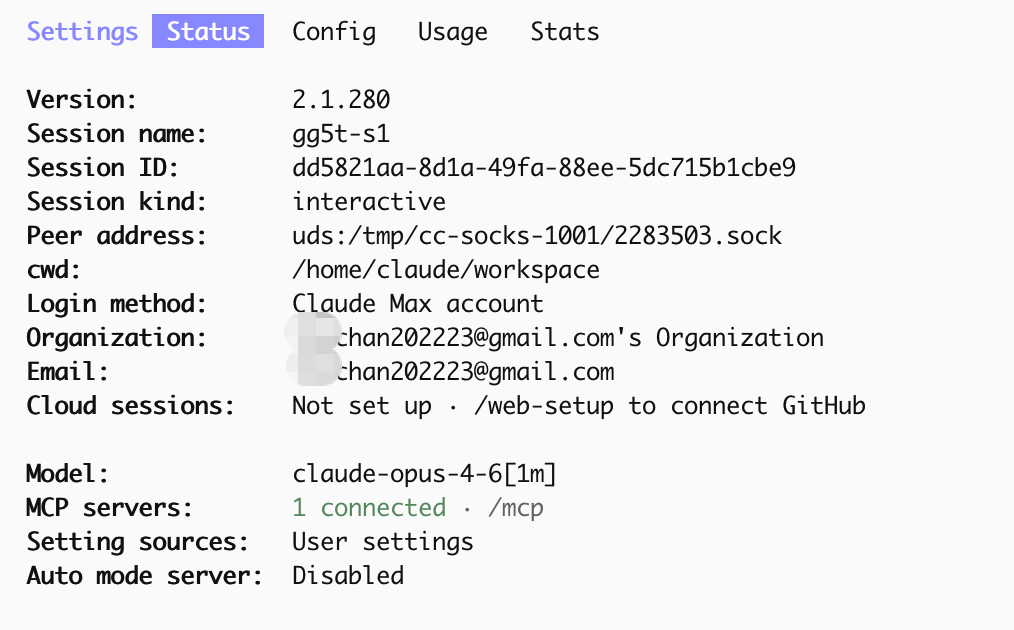Switch to the Config tab
Screen dimensions: 1014x630
(334, 32)
